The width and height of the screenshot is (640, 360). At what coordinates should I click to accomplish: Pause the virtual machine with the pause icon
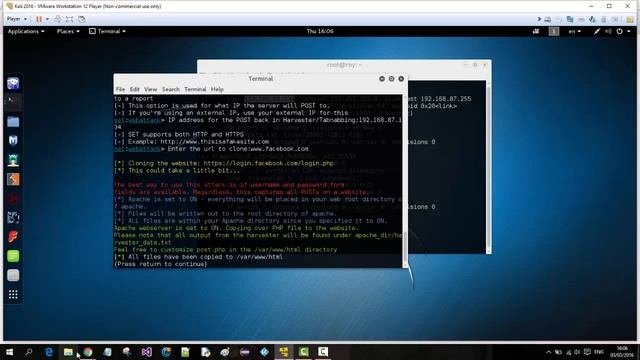39,19
